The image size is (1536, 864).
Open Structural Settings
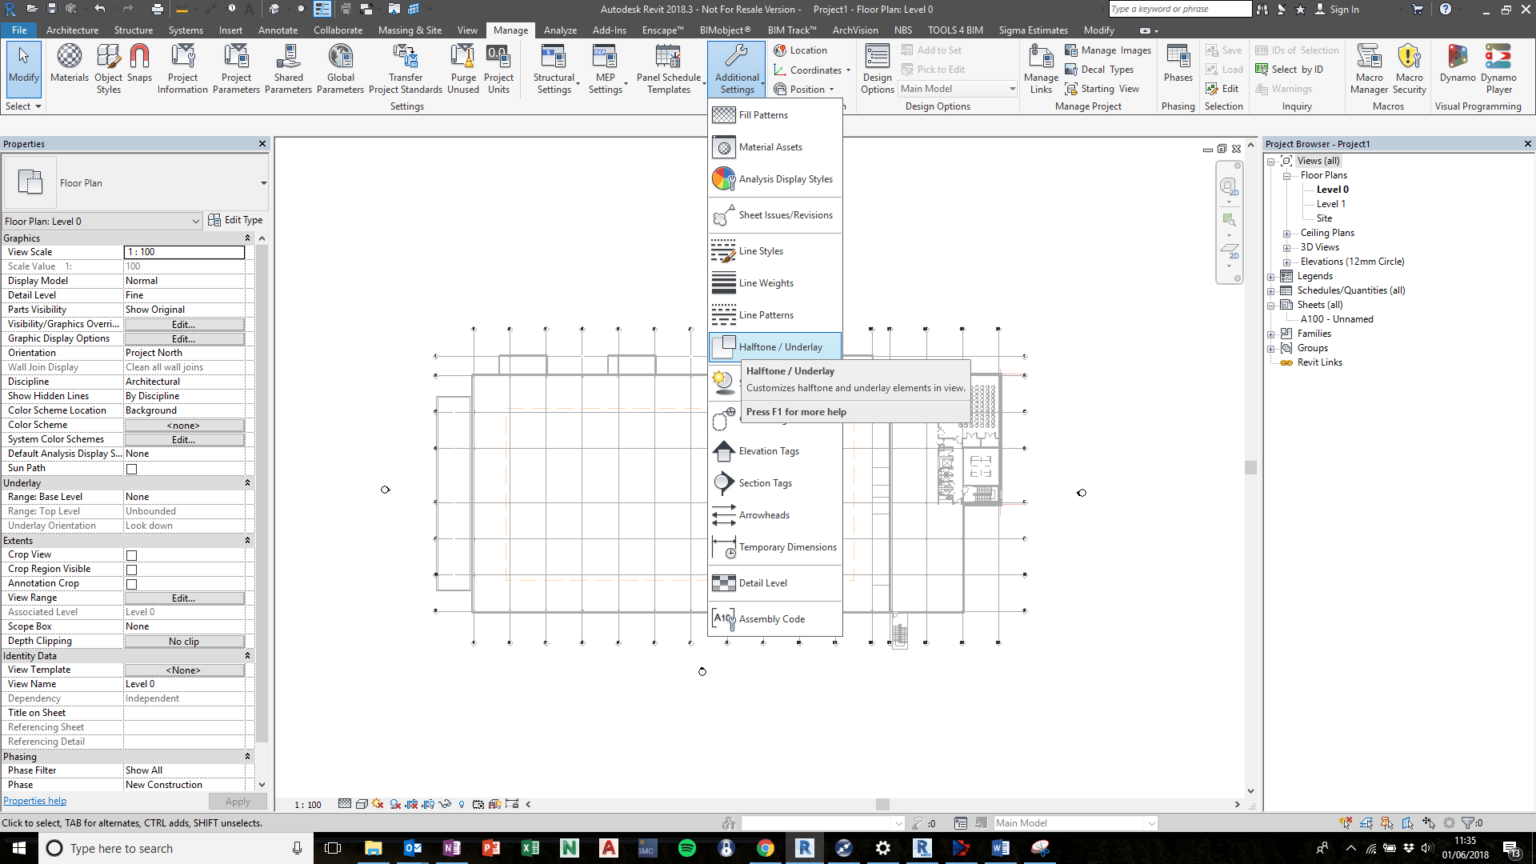(x=554, y=68)
